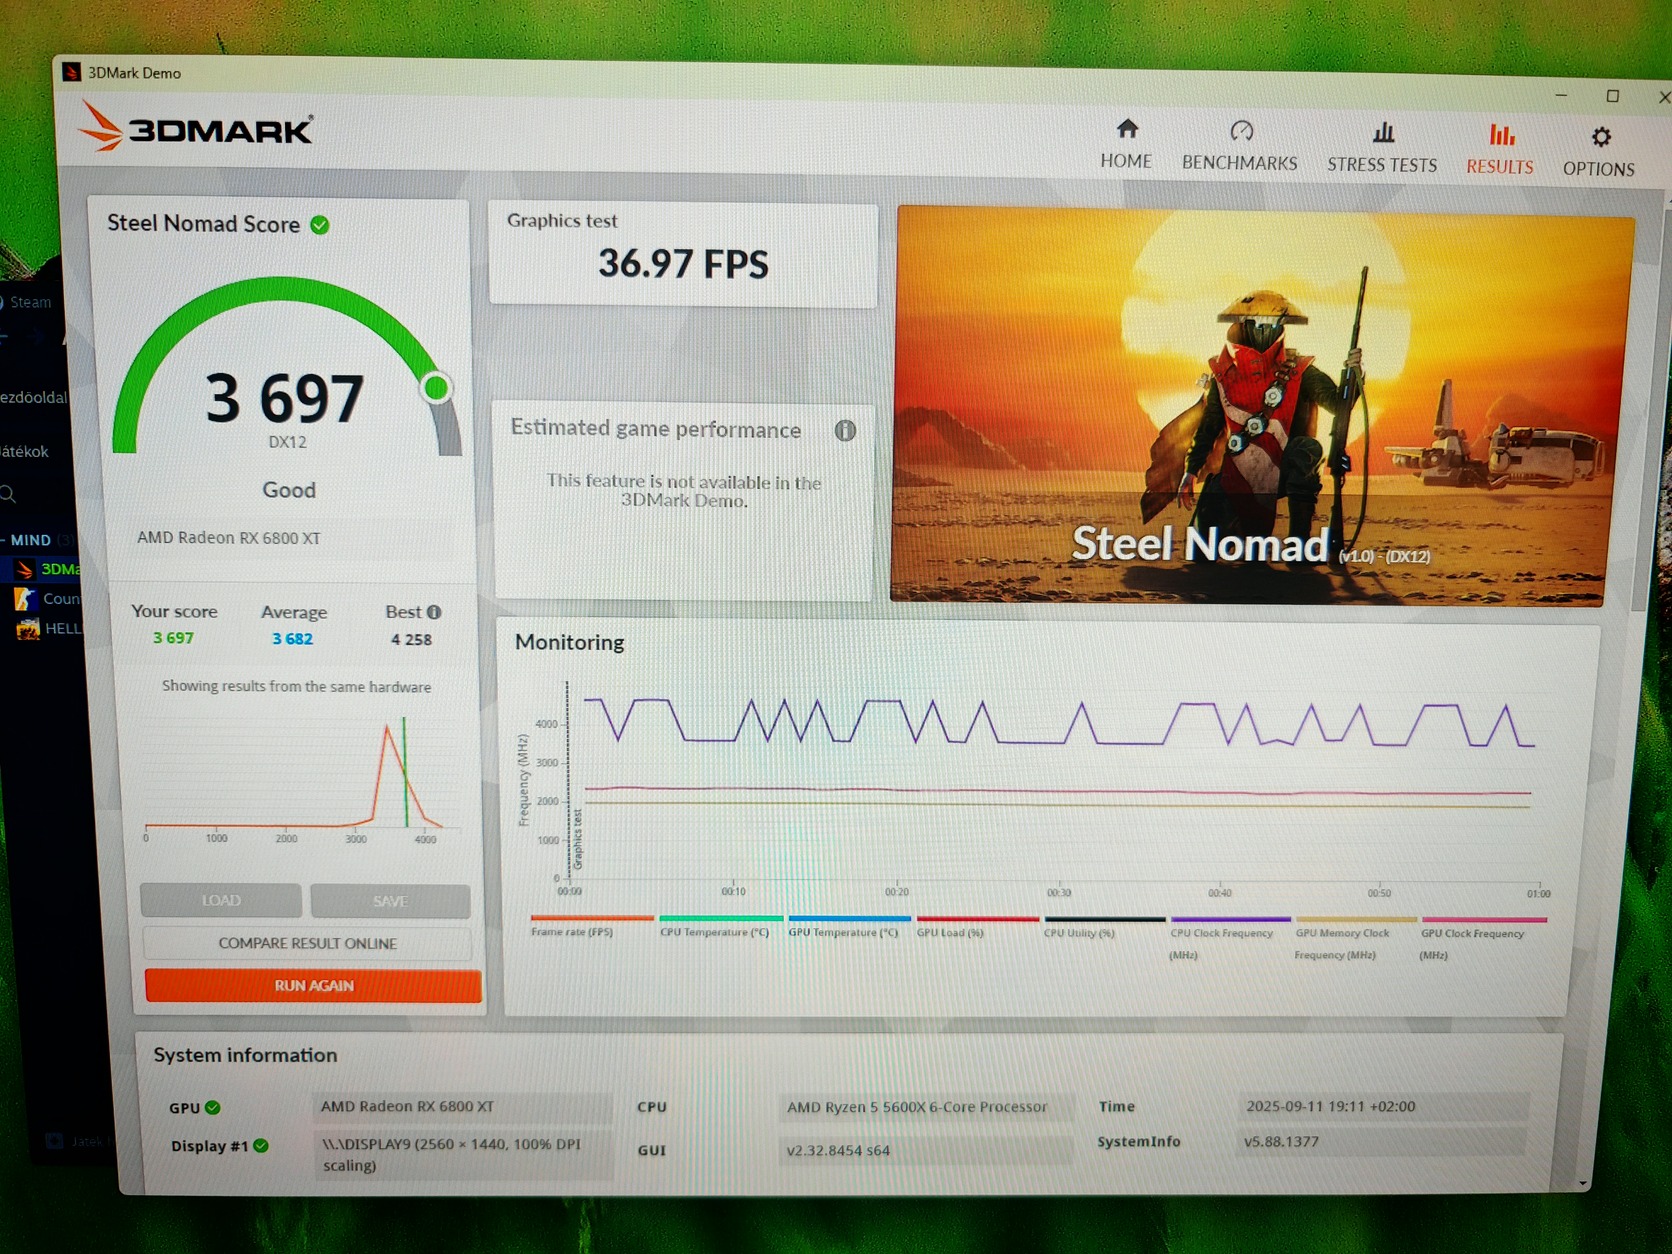1672x1254 pixels.
Task: Click "AMD Radeon RX 6800 XT" under the score gauge
Action: tap(229, 538)
